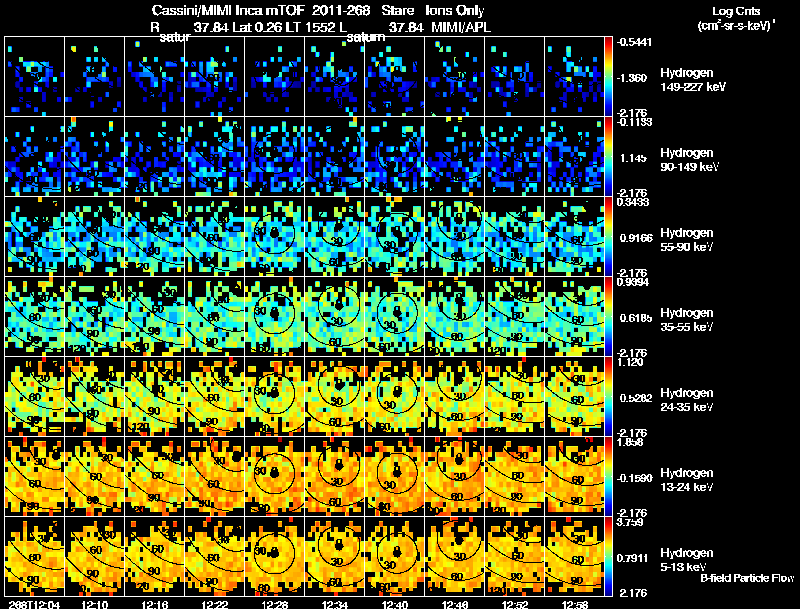
Task: Click the '12:58' time label
Action: pos(574,604)
